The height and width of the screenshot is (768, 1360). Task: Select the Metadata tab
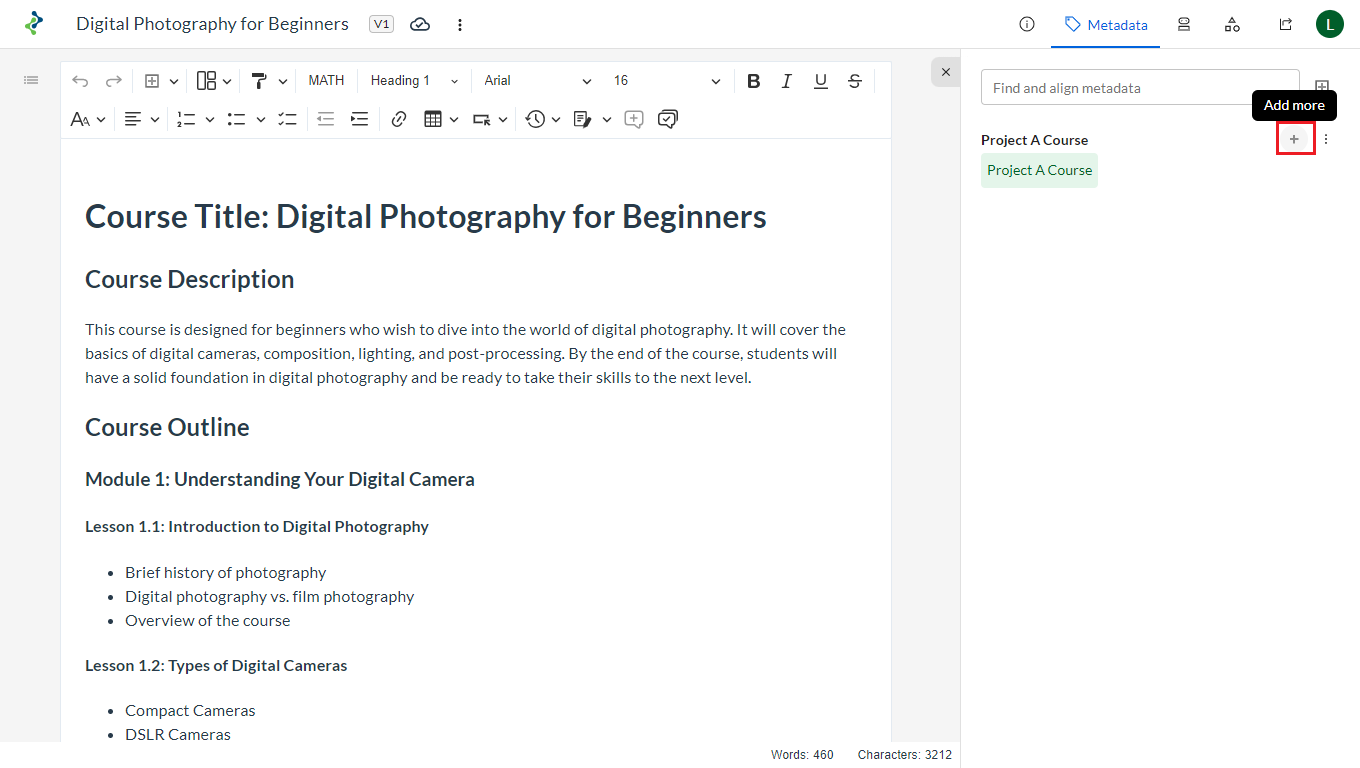[x=1105, y=24]
